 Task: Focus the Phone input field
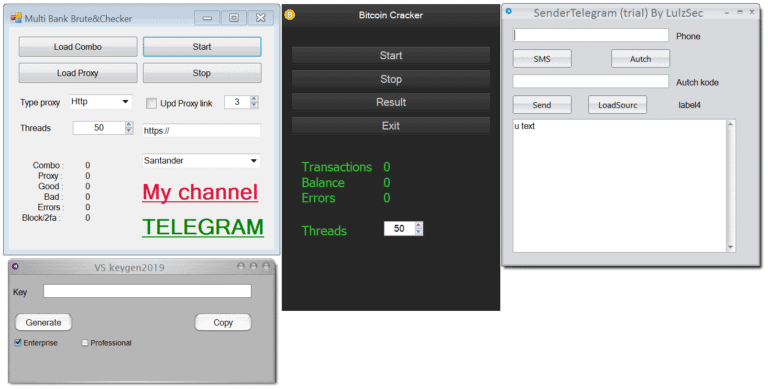591,35
